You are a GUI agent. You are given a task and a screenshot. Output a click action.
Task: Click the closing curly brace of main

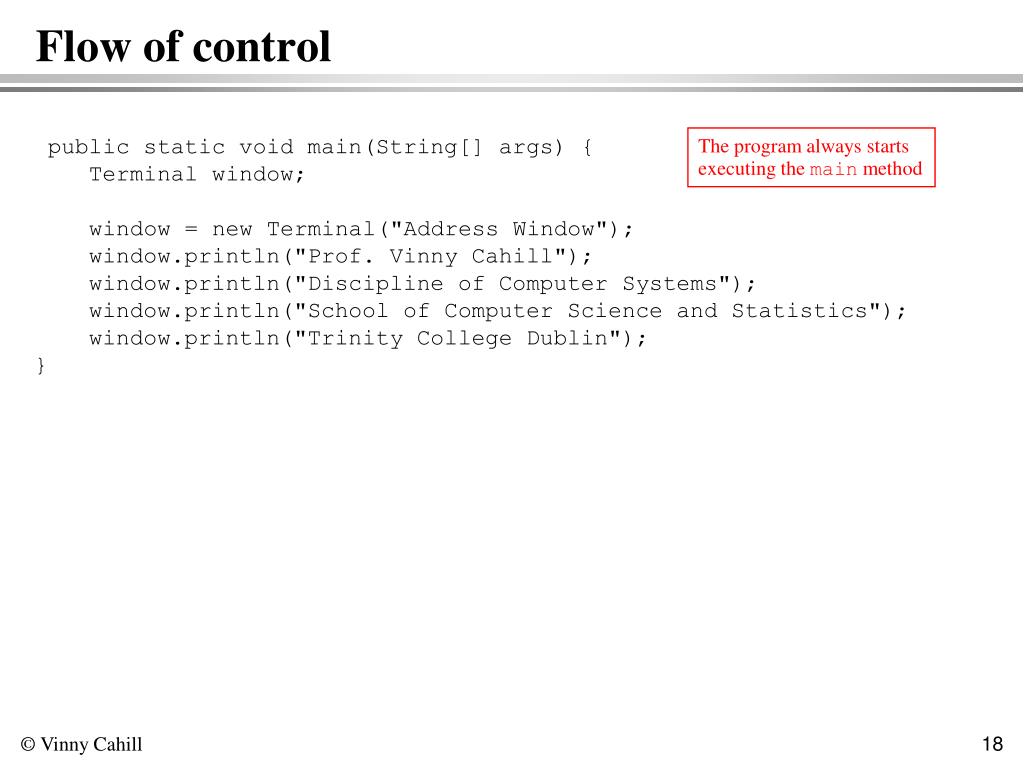41,366
